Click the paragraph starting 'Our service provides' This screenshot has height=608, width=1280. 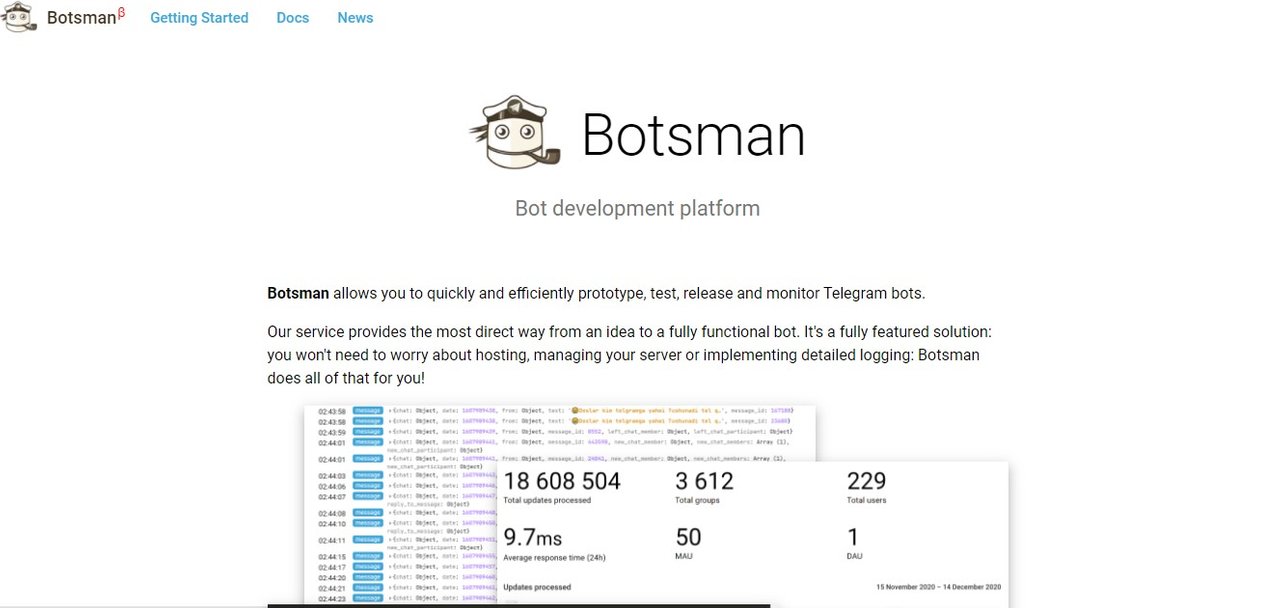pyautogui.click(x=629, y=354)
